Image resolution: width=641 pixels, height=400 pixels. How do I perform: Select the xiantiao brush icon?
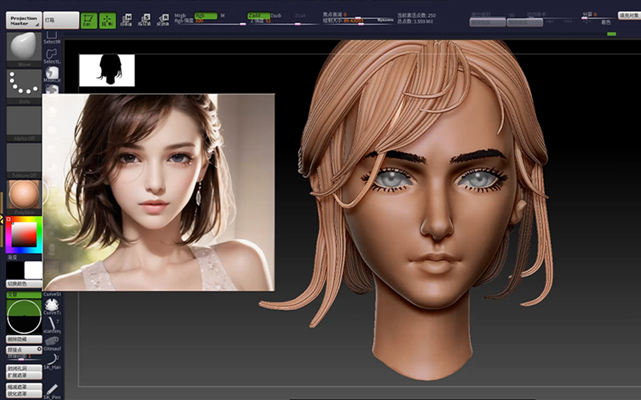(52, 325)
